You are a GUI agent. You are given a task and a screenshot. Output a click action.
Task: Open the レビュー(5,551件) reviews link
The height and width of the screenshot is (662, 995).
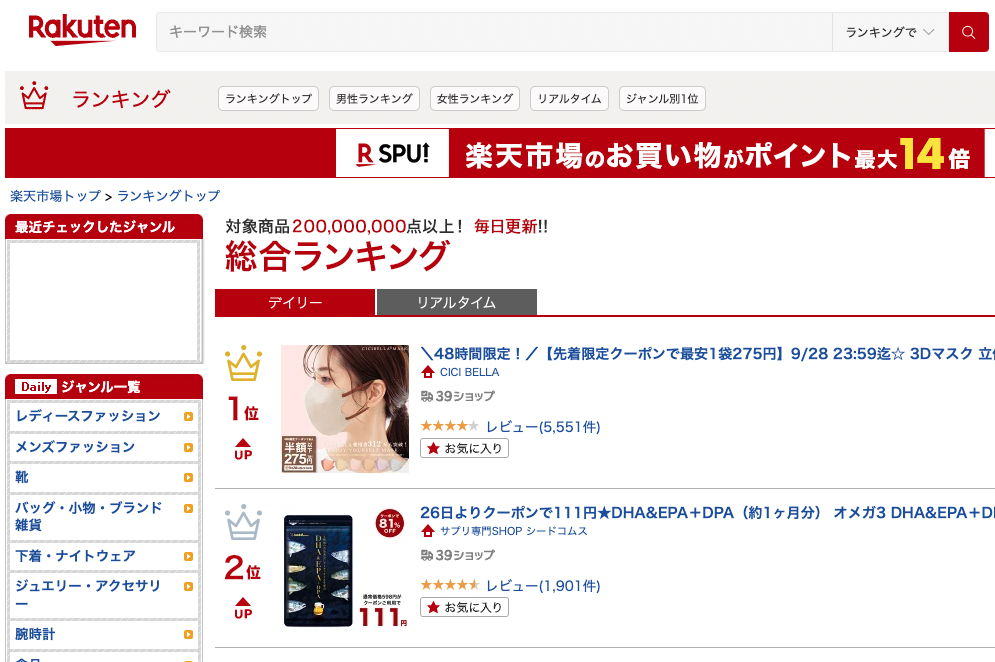click(x=543, y=427)
